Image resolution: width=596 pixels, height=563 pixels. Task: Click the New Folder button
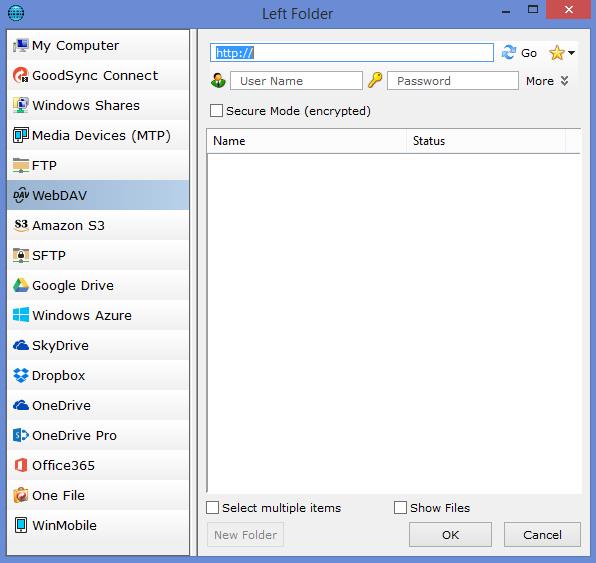(x=245, y=534)
